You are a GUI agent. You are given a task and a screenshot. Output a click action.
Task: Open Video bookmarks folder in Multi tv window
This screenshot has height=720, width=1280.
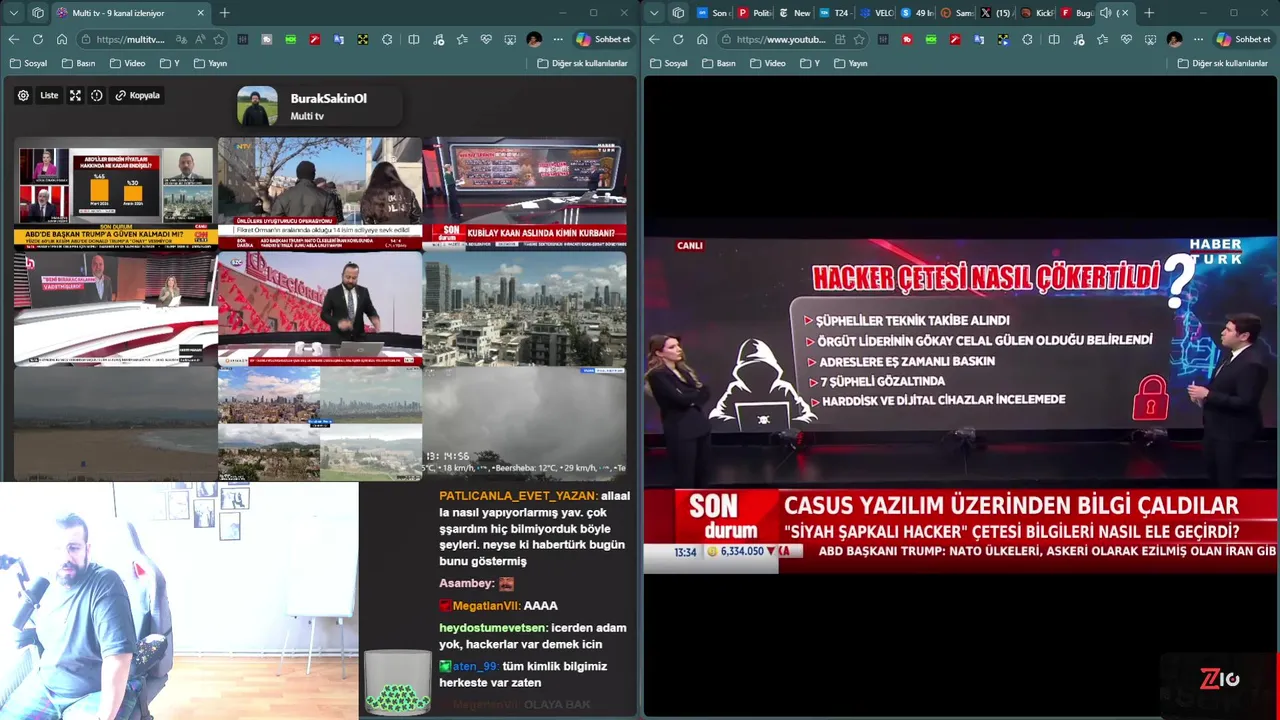point(128,63)
